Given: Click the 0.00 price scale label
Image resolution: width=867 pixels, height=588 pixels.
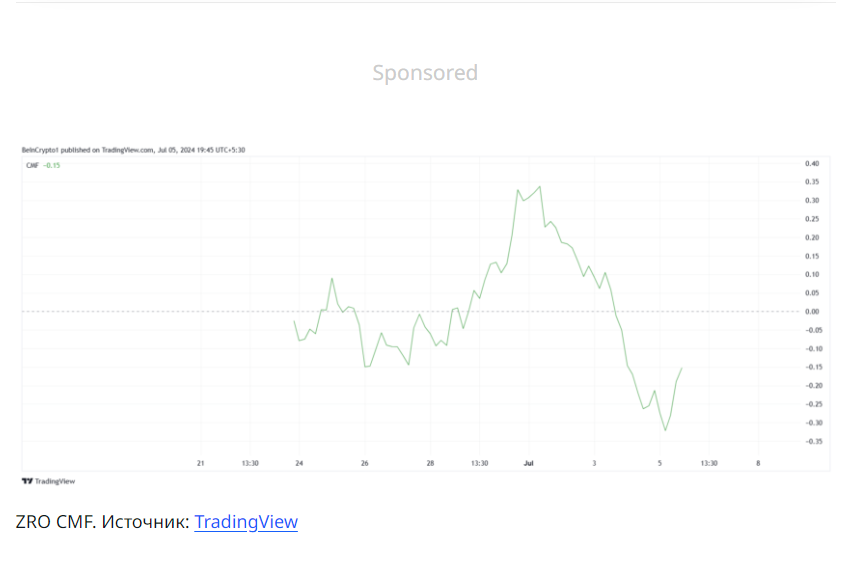Looking at the screenshot, I should click(812, 311).
